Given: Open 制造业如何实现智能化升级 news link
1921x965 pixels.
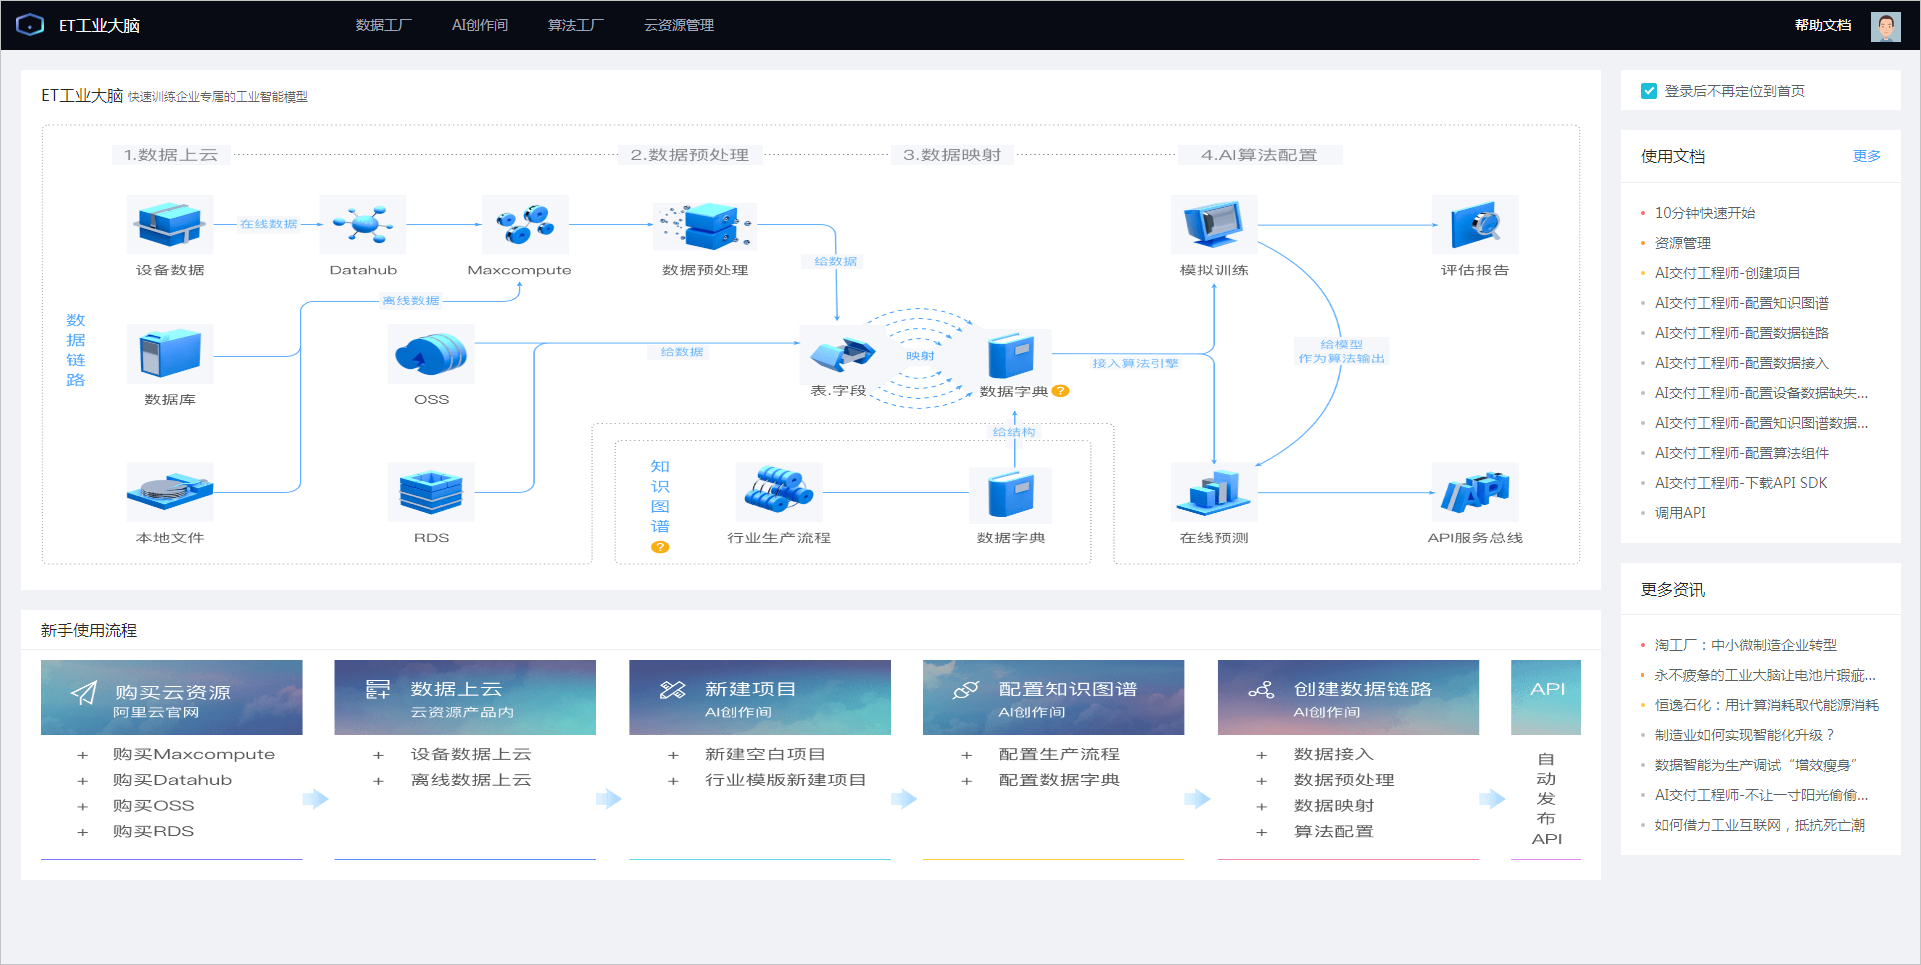Looking at the screenshot, I should 1744,735.
